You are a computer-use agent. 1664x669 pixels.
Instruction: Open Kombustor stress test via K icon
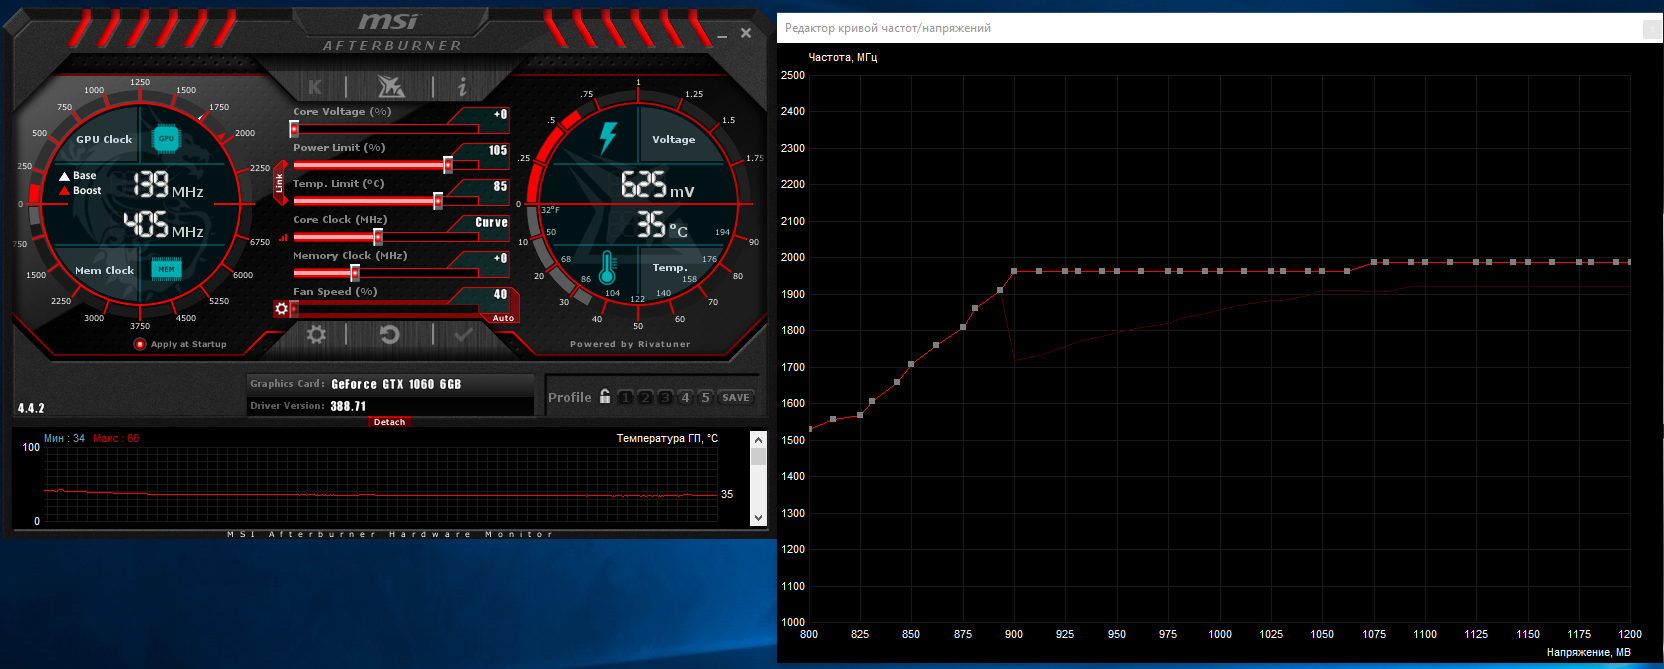315,87
